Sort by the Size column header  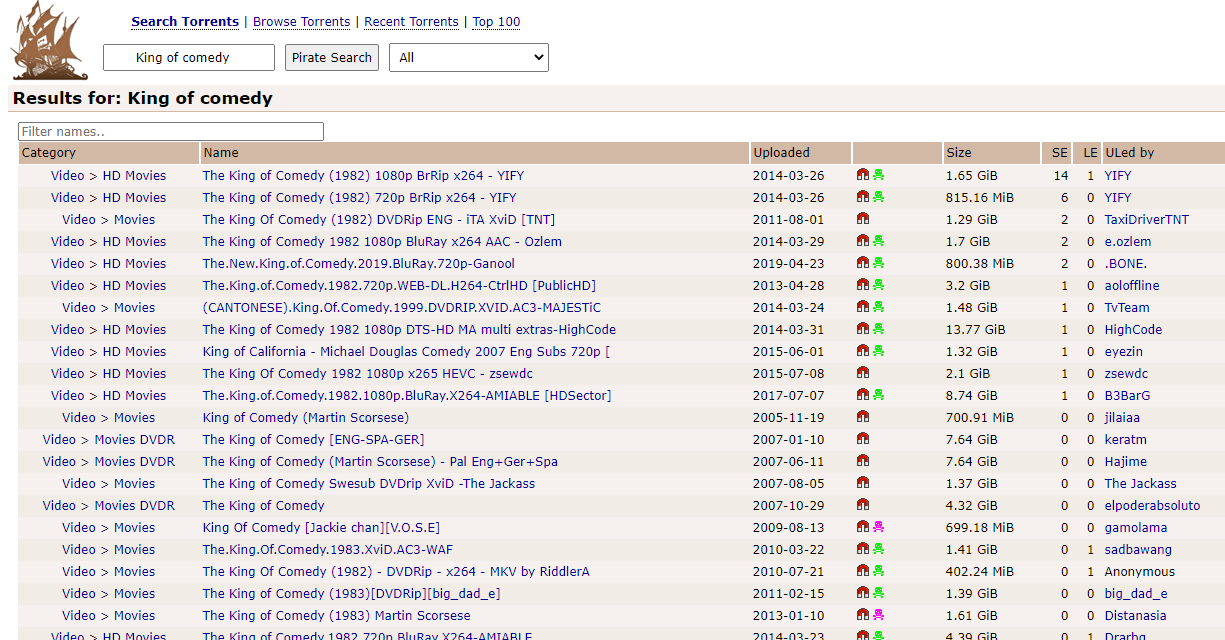pyautogui.click(x=959, y=153)
